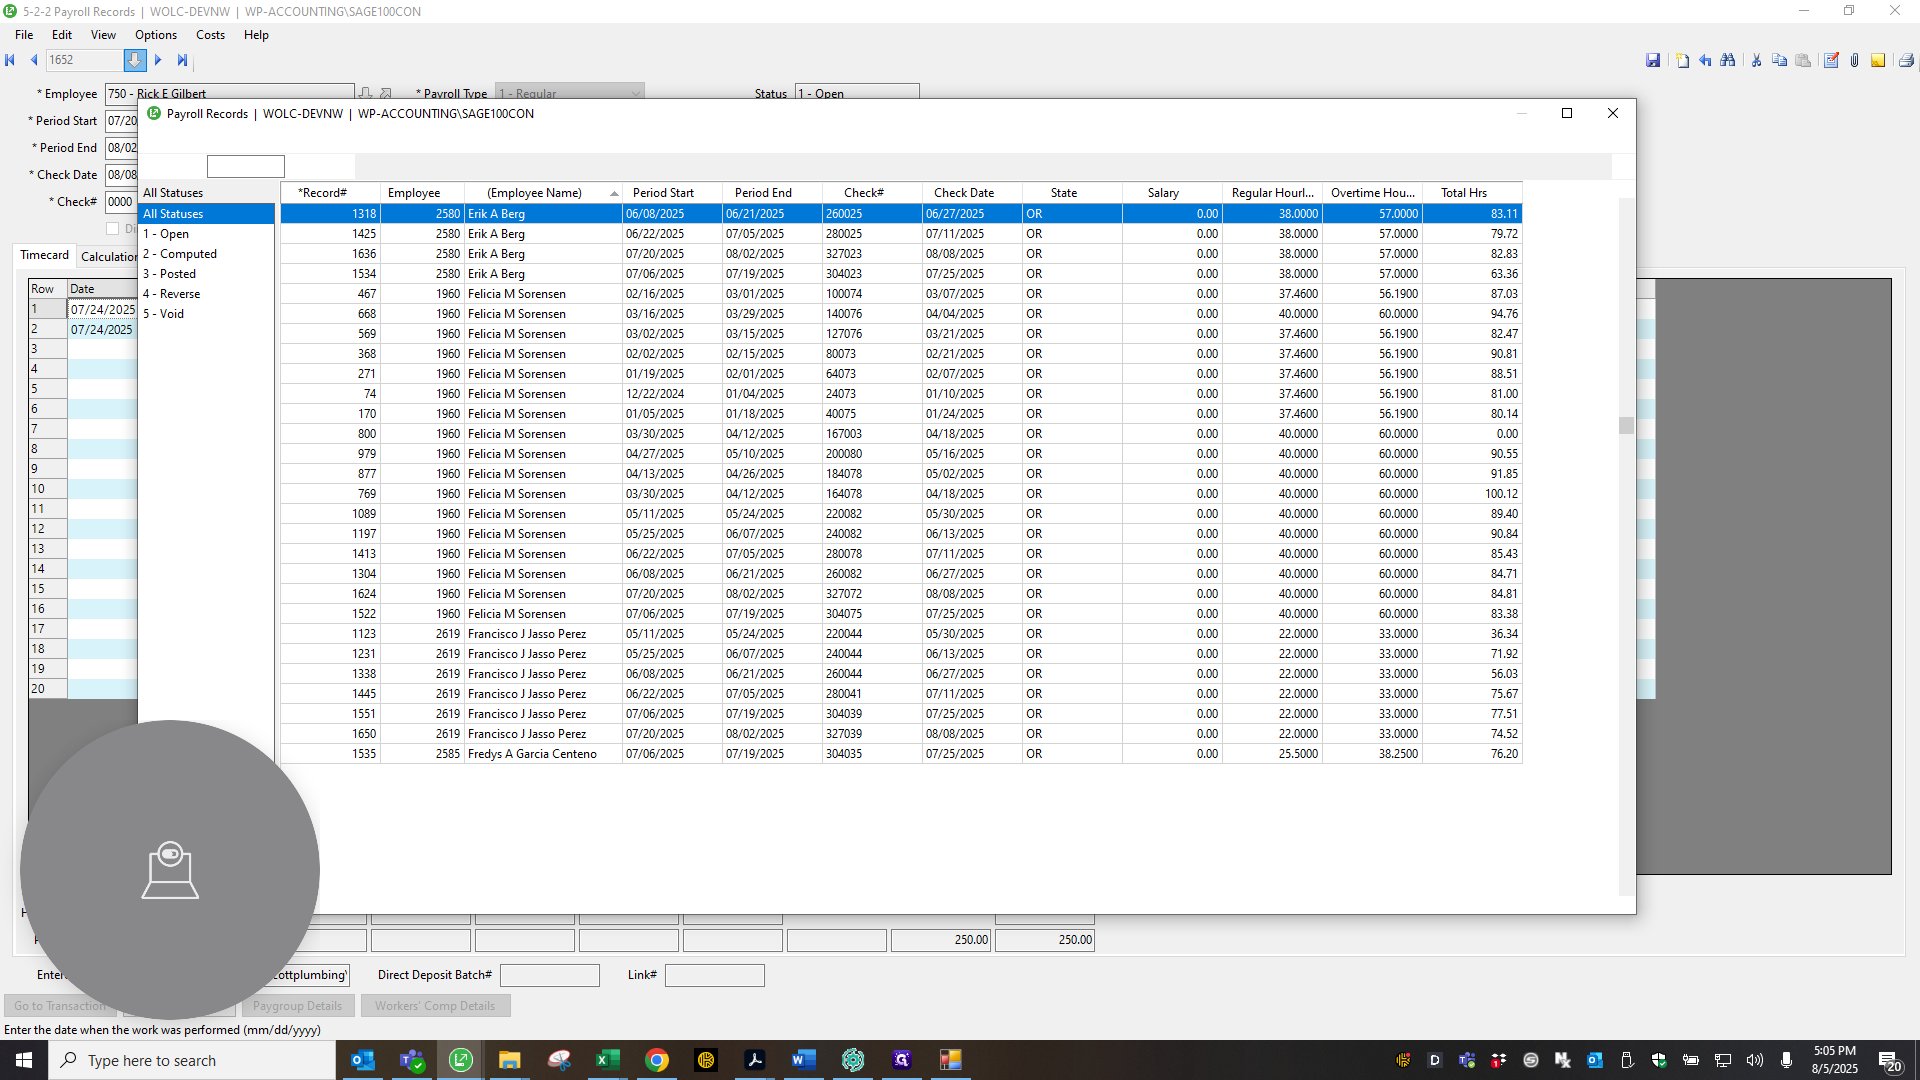
Task: Click the Windows Start button
Action: point(24,1060)
